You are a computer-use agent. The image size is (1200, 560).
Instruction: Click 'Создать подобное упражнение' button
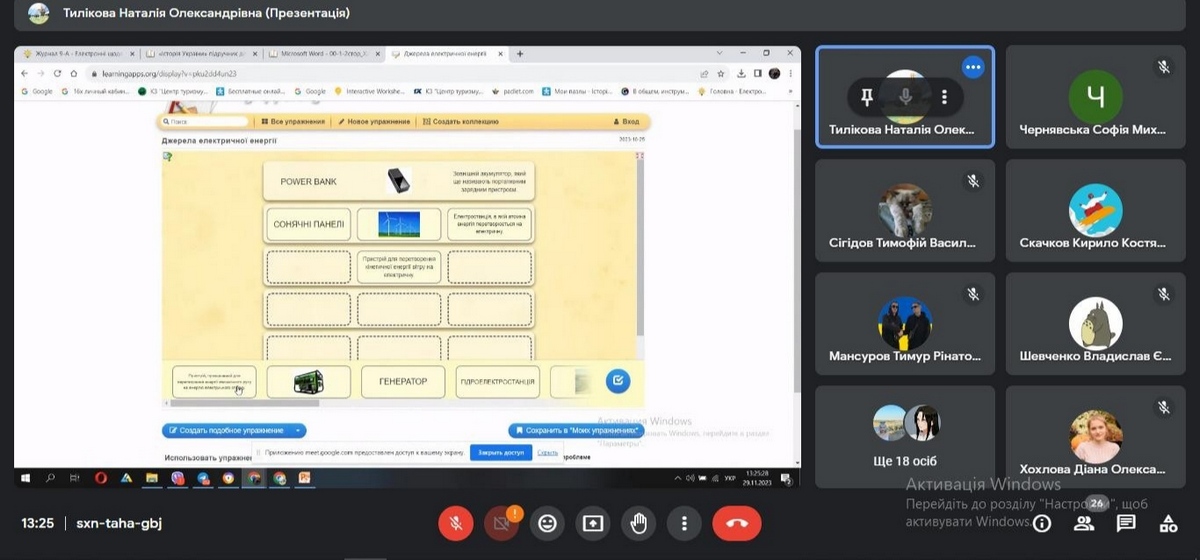(x=225, y=430)
